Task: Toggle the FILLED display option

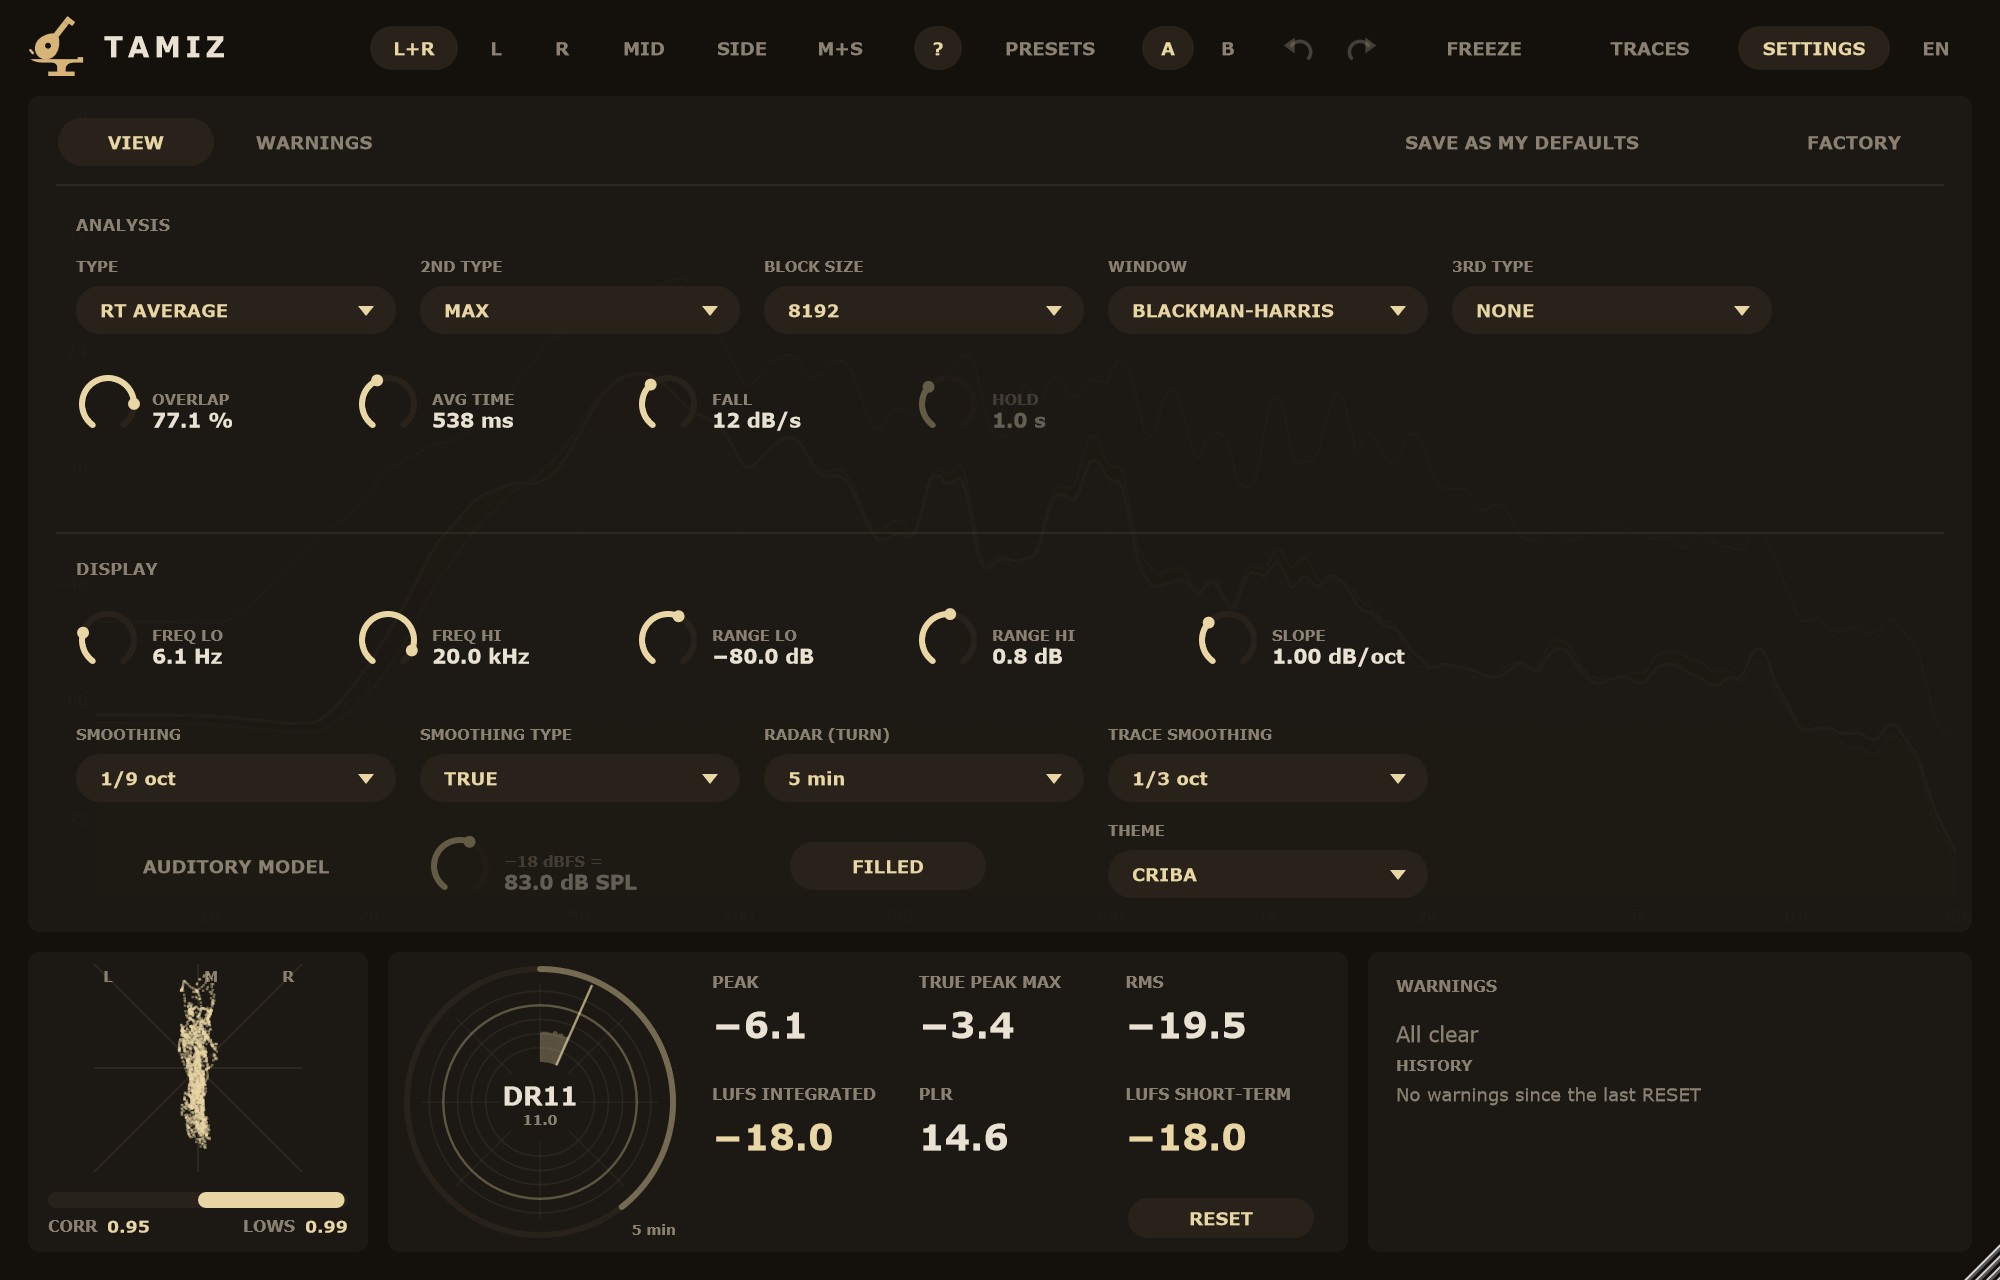Action: (x=888, y=866)
